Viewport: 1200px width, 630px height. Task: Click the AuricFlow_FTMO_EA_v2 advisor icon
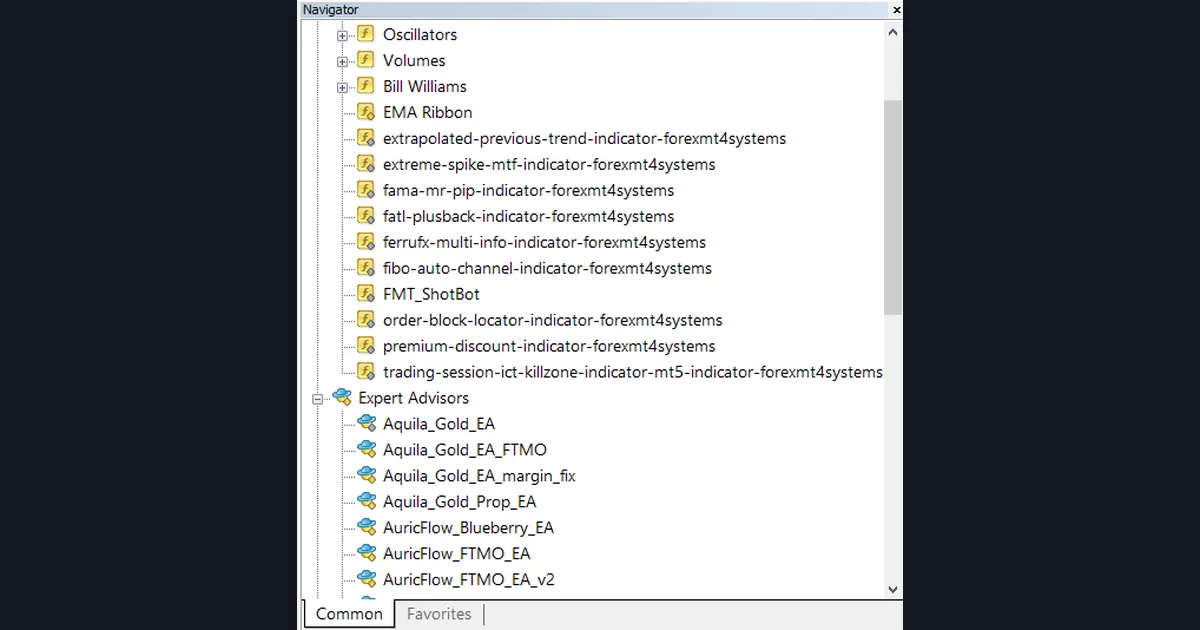(367, 580)
